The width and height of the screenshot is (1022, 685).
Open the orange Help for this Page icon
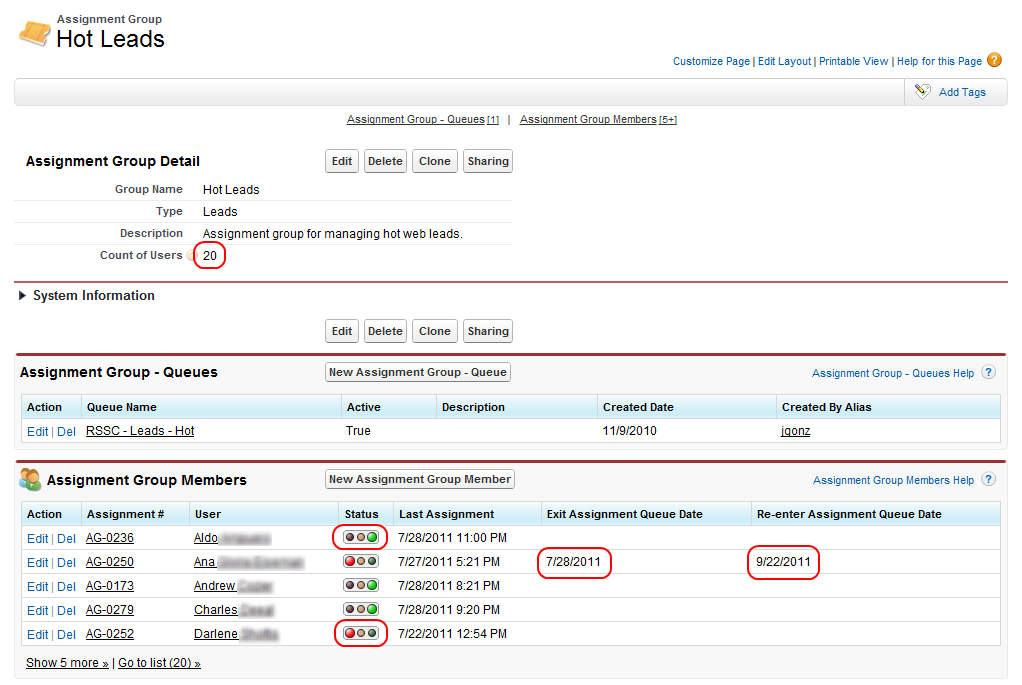994,60
